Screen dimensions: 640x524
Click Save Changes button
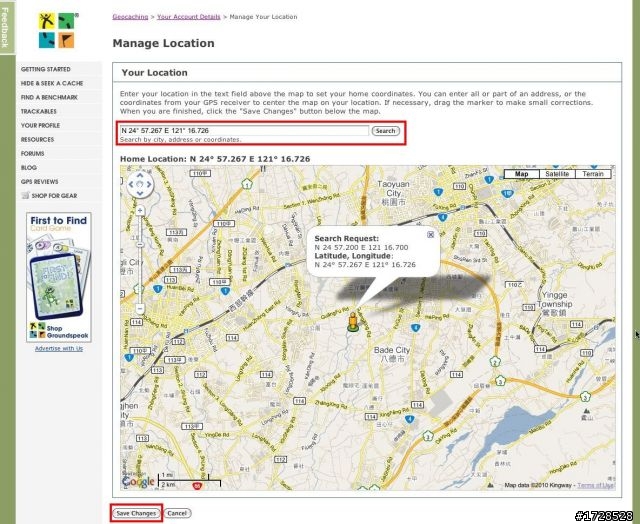click(x=136, y=513)
